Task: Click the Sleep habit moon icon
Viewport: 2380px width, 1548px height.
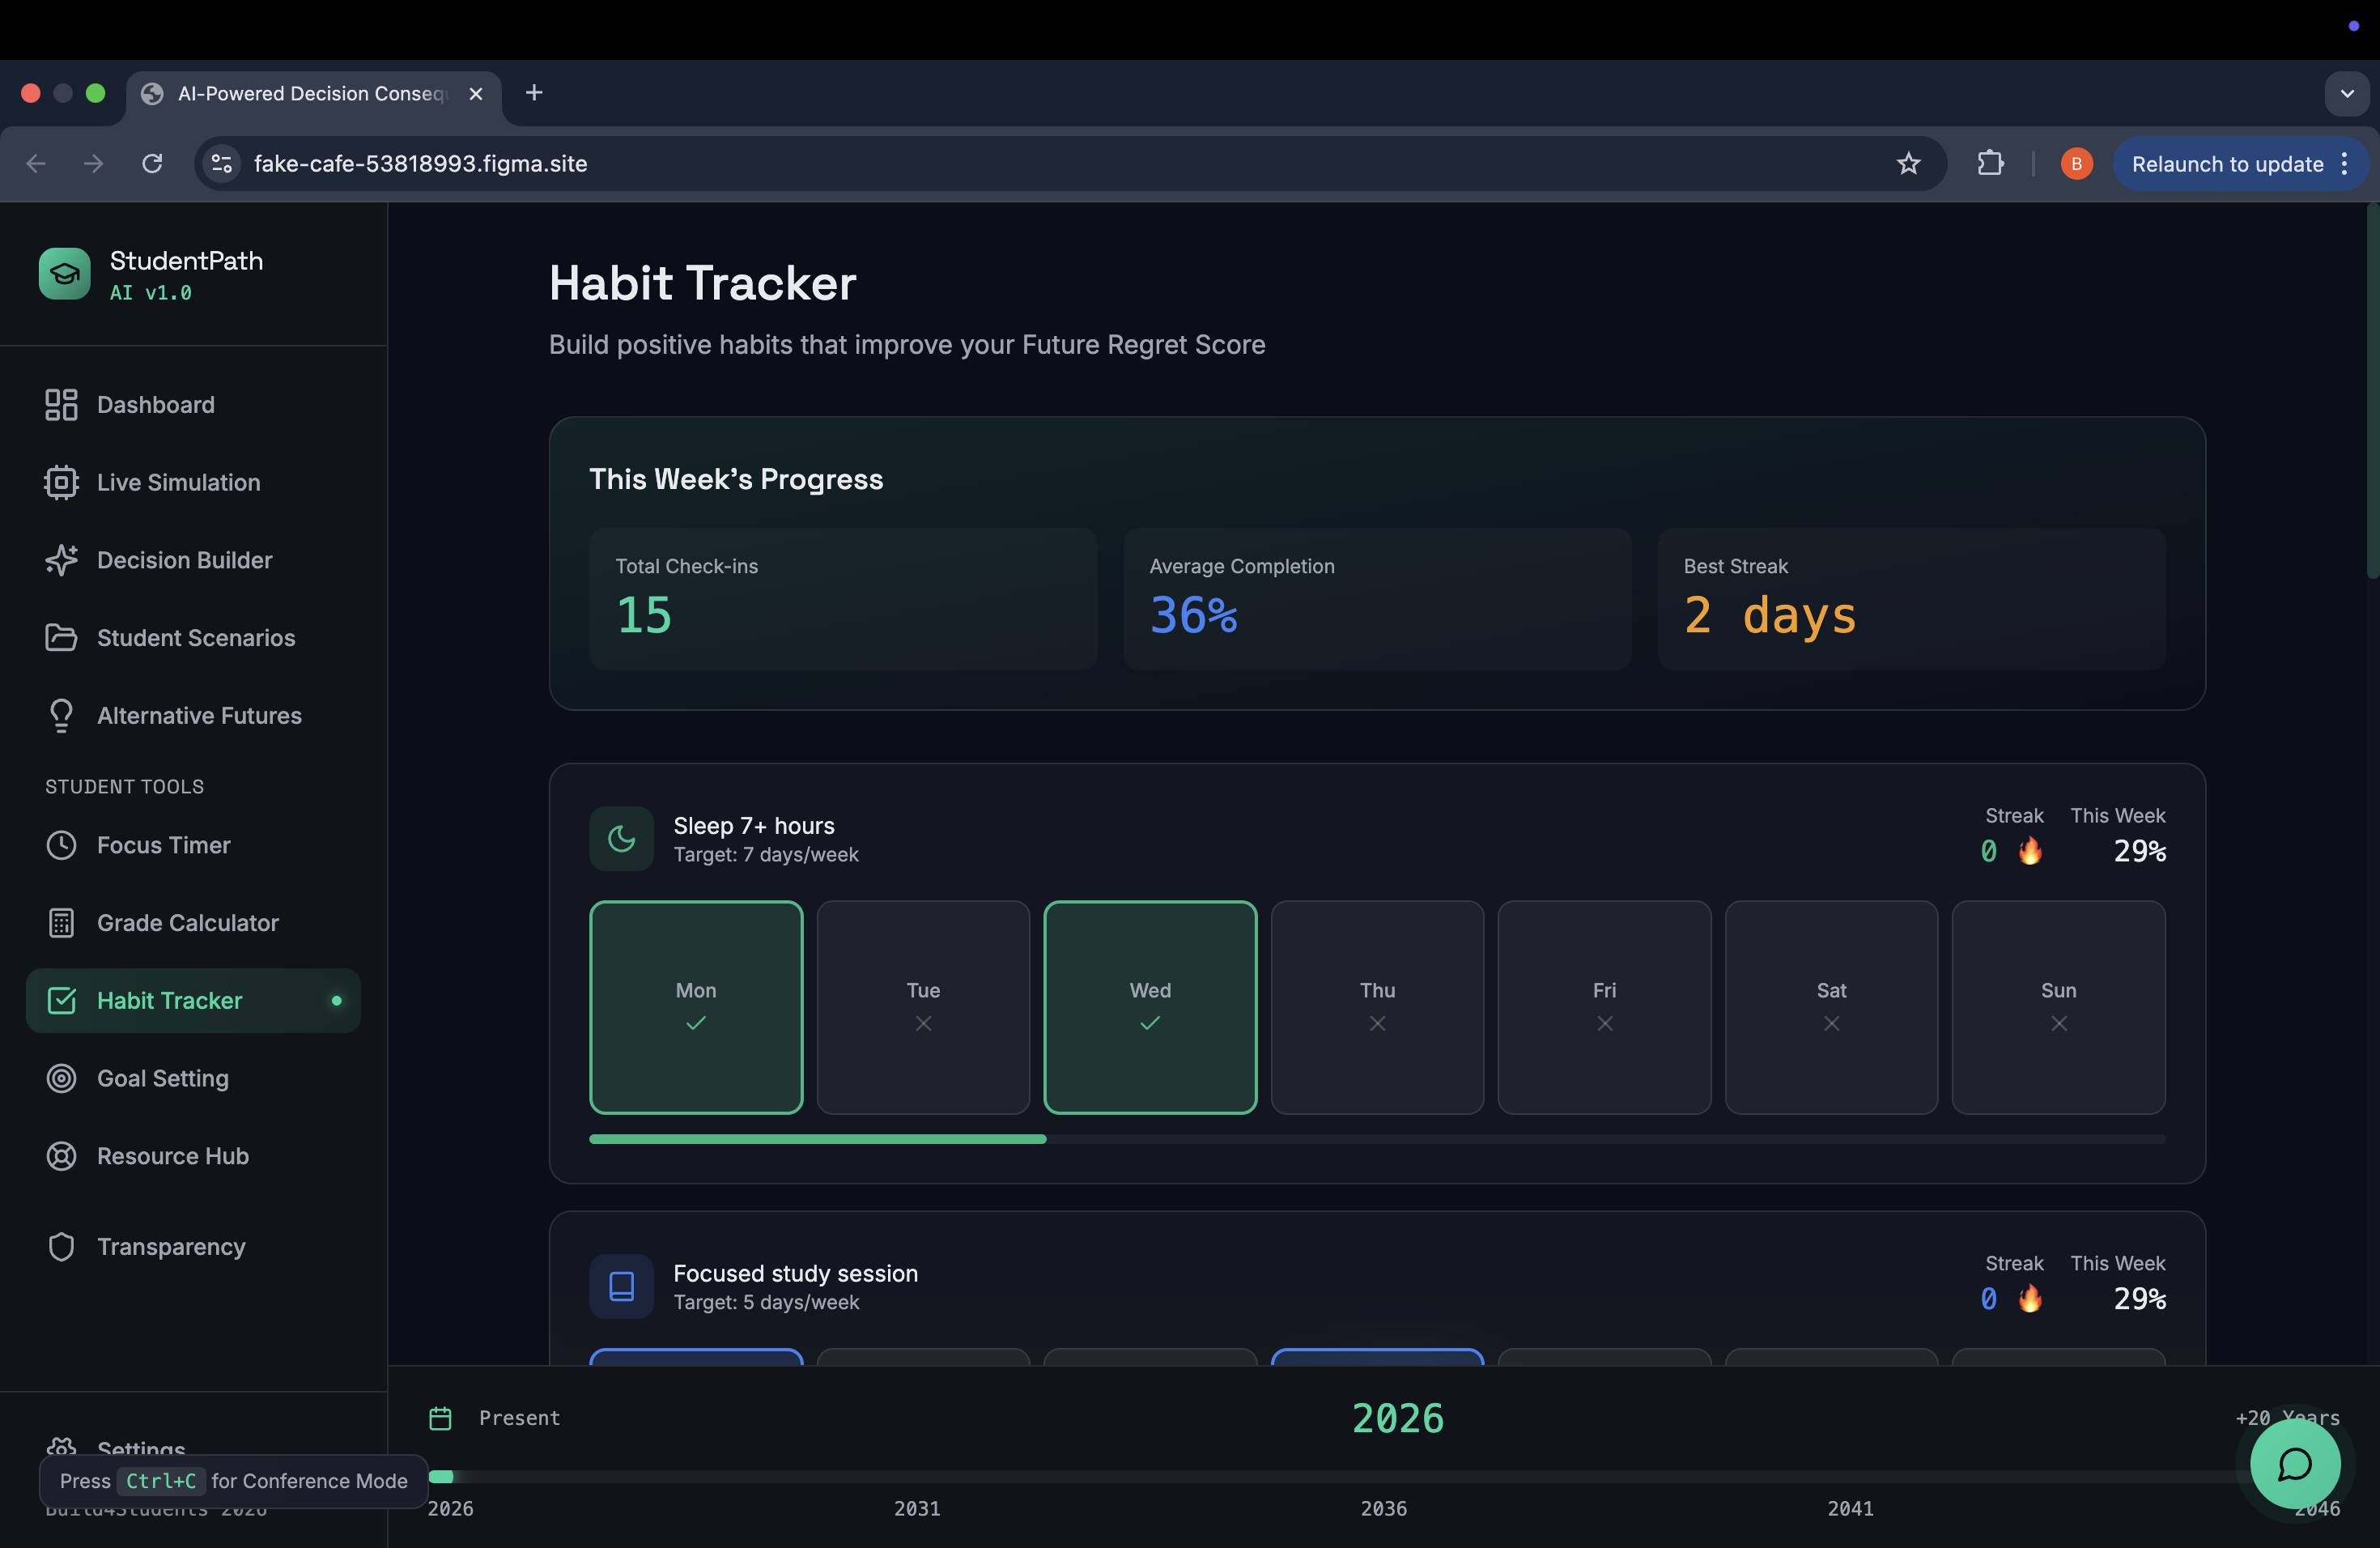Action: tap(621, 838)
